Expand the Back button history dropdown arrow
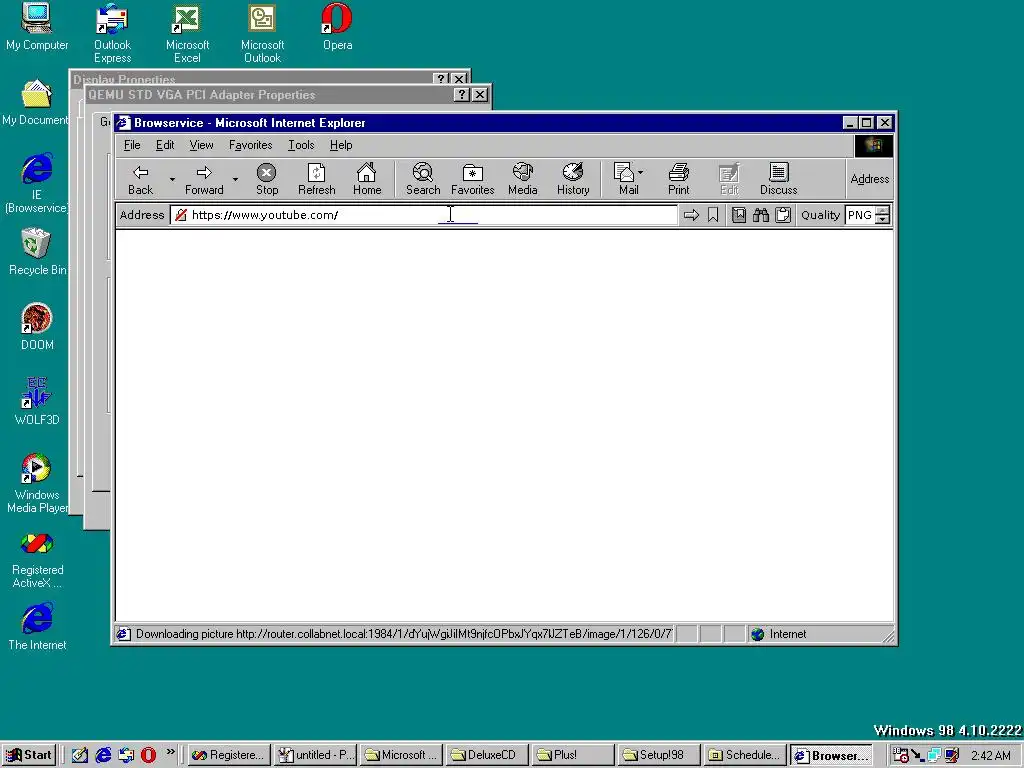 172,179
